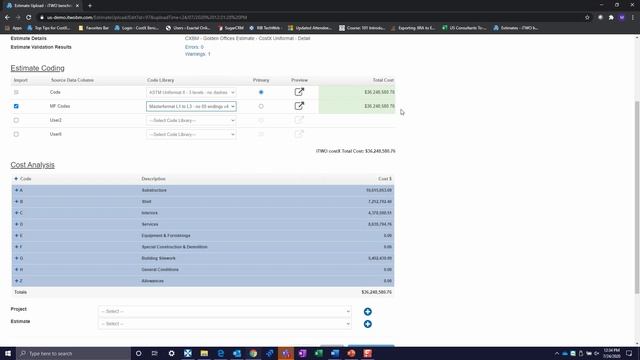Open Microsoft Edge on taskbar
Screen dimensions: 640x360
221,353
